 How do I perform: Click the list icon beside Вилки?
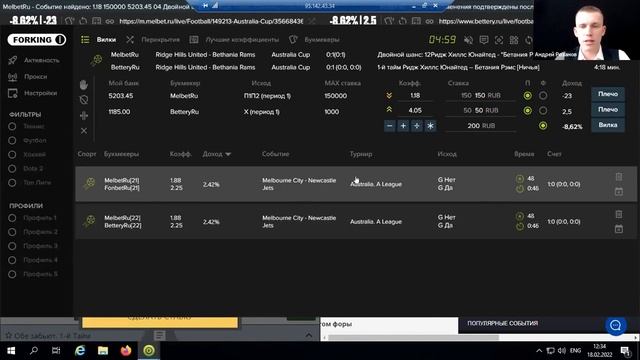click(85, 40)
